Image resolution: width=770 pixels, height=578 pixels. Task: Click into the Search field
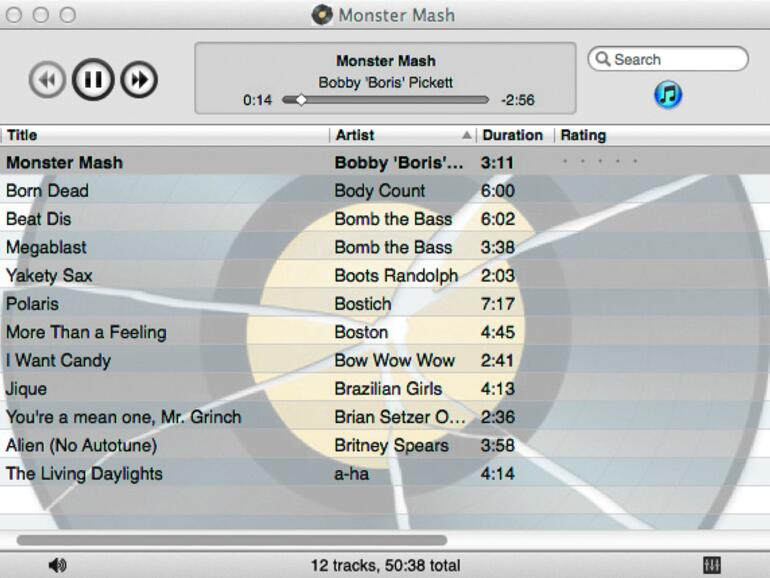[x=668, y=59]
